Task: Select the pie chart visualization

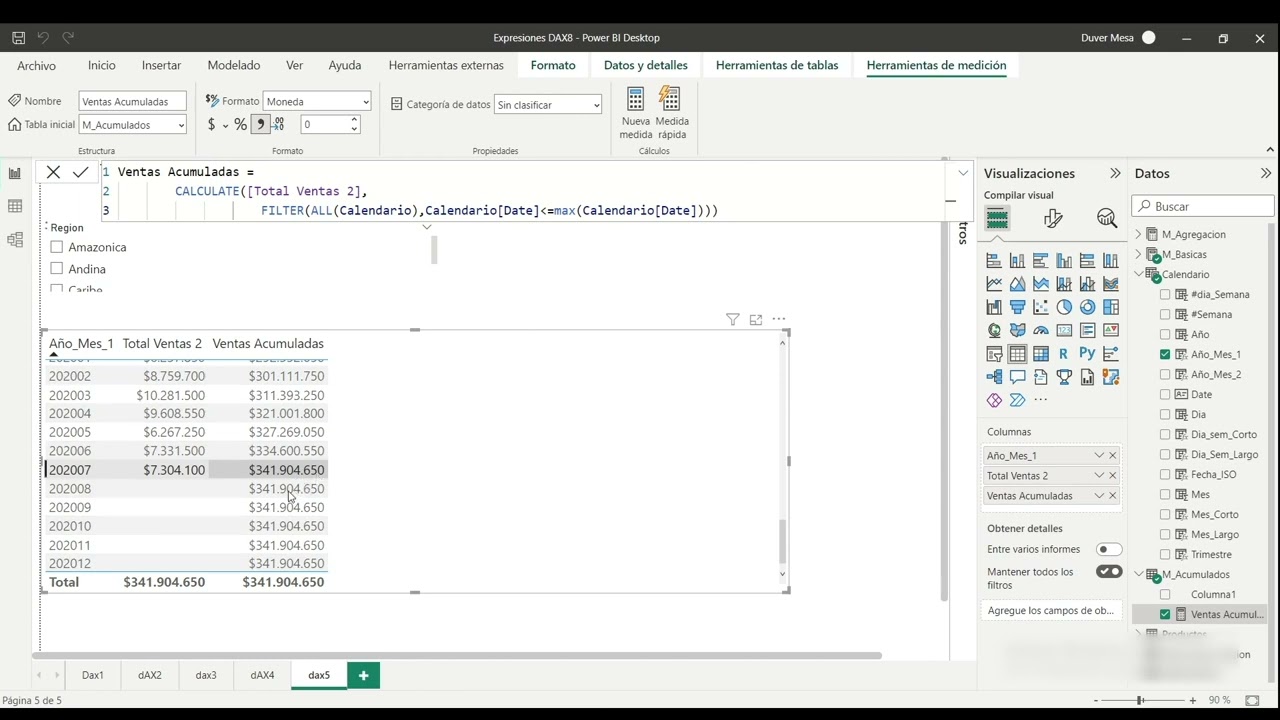Action: click(x=1064, y=307)
